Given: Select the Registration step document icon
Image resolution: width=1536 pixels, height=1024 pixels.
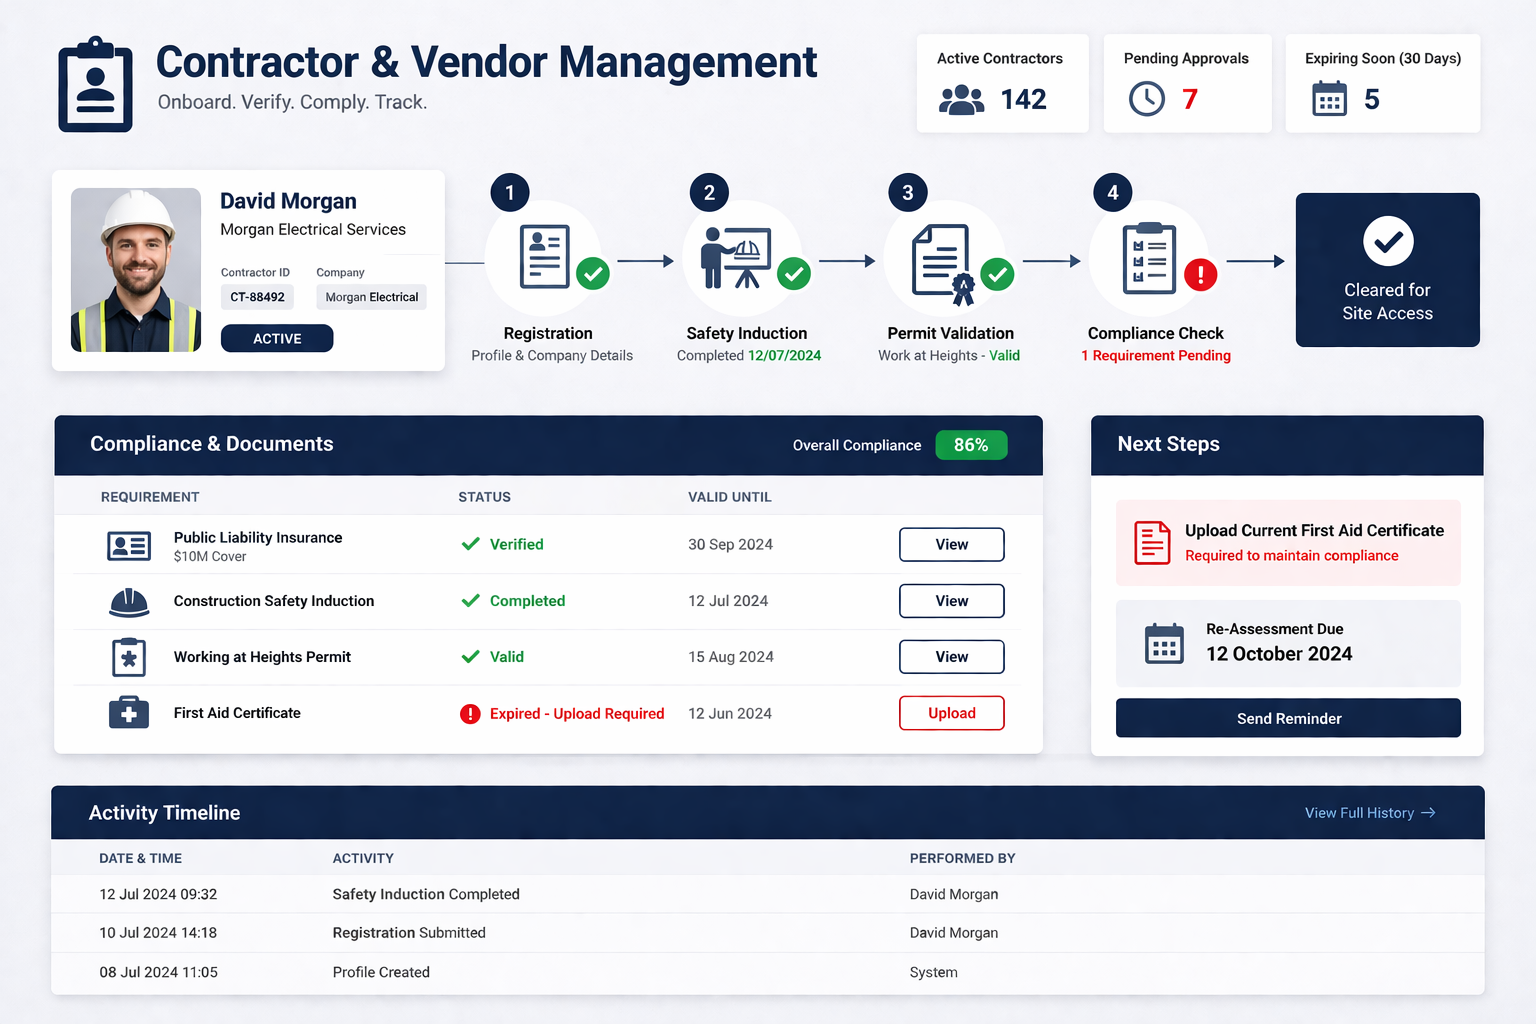Looking at the screenshot, I should (546, 255).
